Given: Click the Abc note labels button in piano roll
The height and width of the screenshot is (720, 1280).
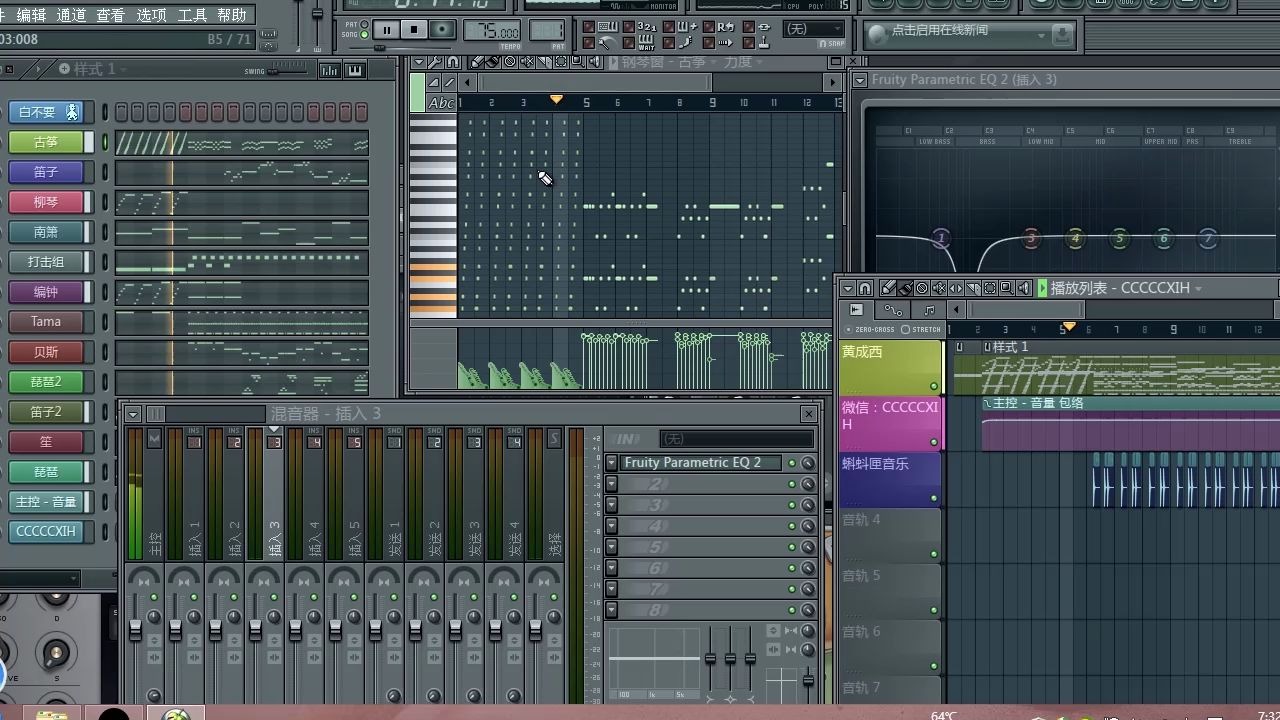Looking at the screenshot, I should pos(441,103).
